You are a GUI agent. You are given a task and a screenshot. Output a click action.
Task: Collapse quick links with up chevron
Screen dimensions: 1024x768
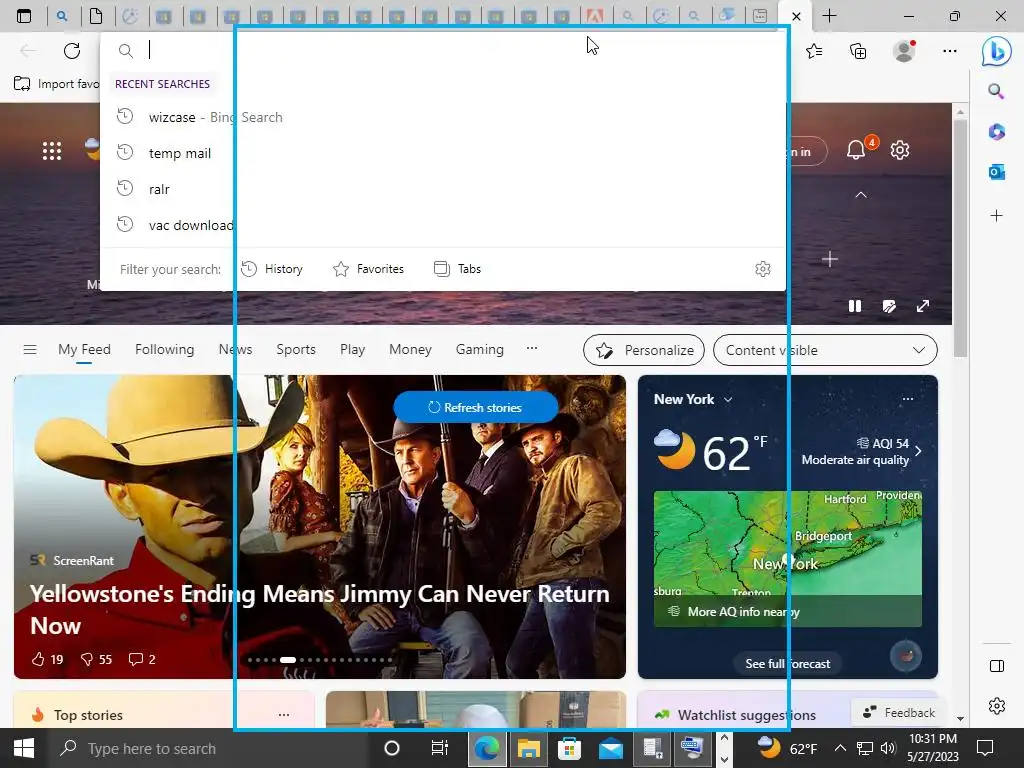click(x=861, y=195)
